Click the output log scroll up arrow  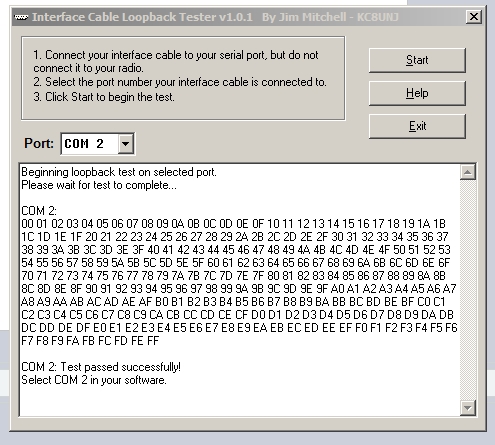468,172
